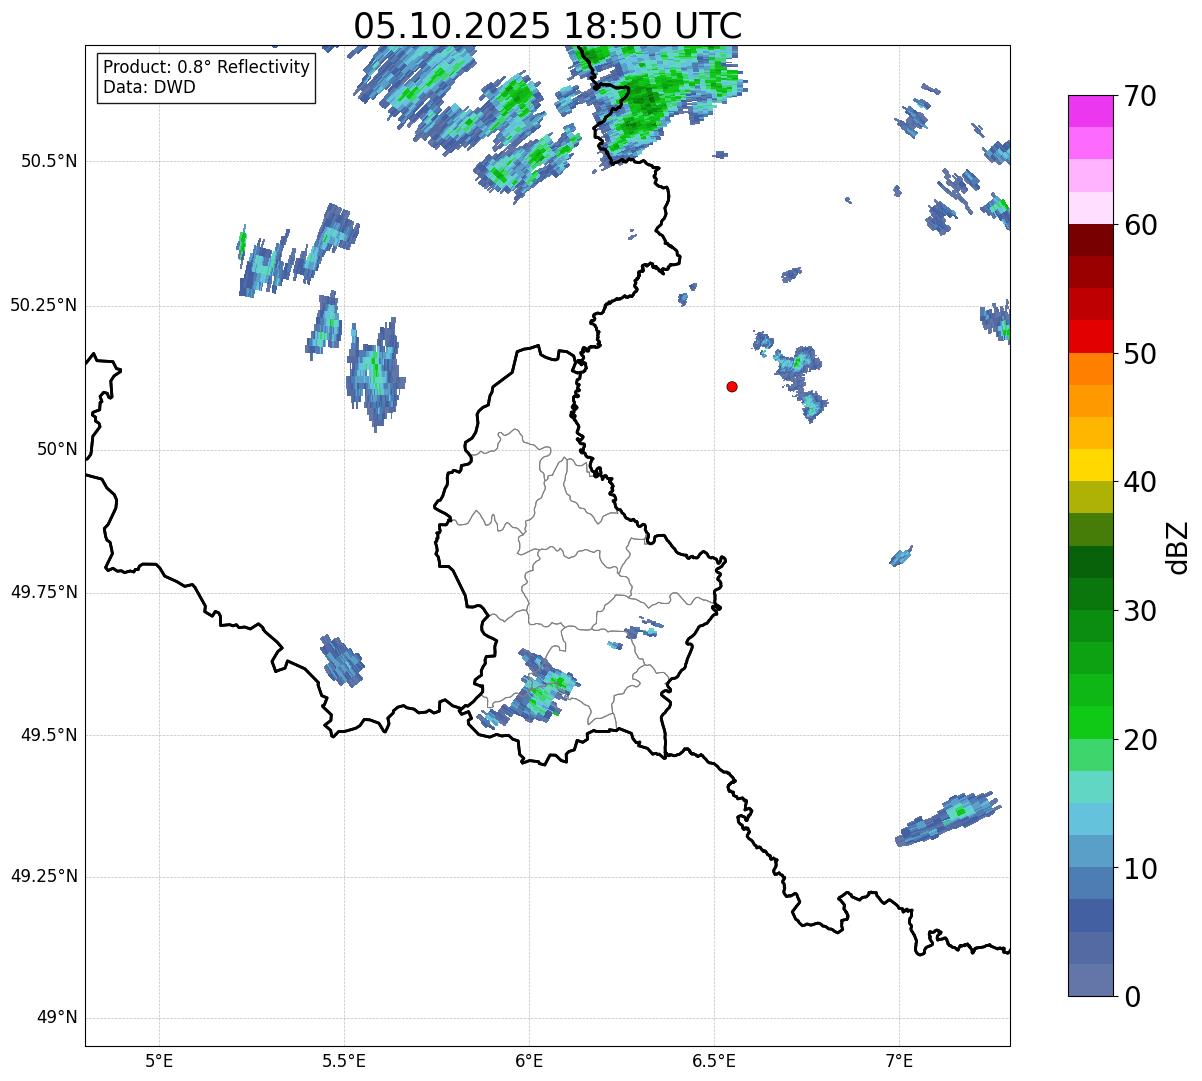This screenshot has width=1202, height=1081.
Task: Click the small echo near 49.8°N 7°E
Action: point(901,557)
